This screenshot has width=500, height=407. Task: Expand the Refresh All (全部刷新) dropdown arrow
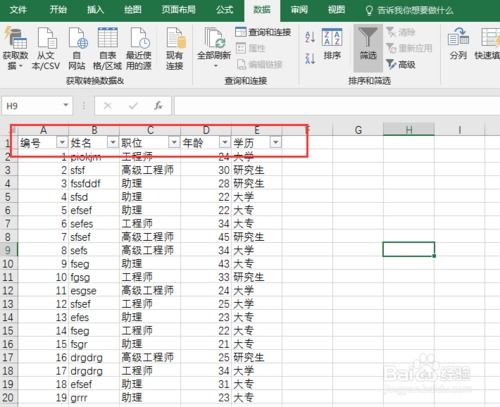click(x=216, y=66)
